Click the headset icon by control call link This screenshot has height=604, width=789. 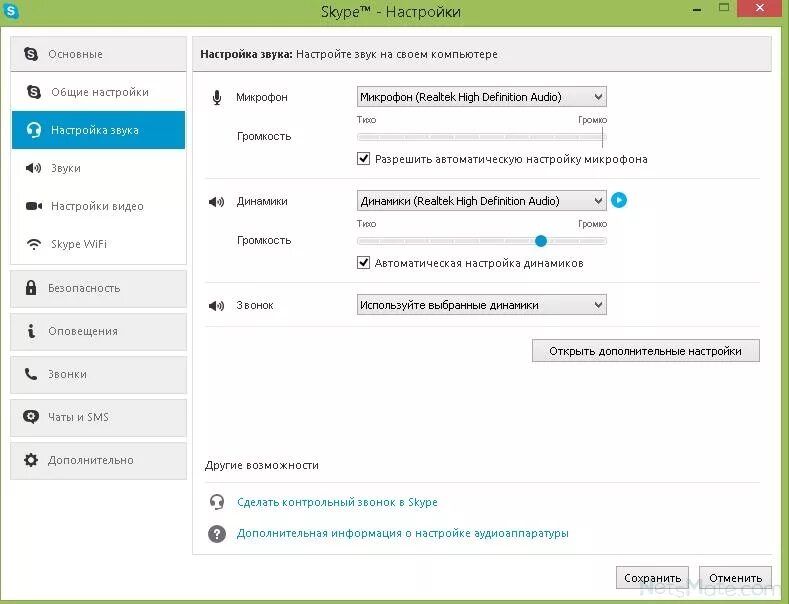pos(217,502)
